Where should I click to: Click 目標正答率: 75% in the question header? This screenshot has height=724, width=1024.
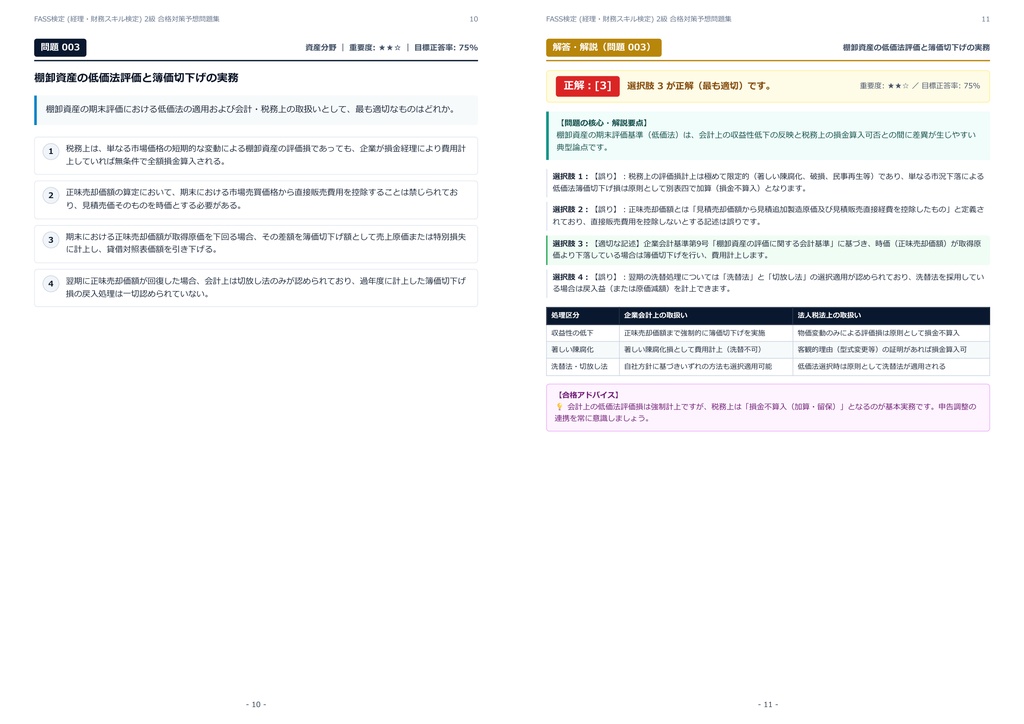[446, 48]
